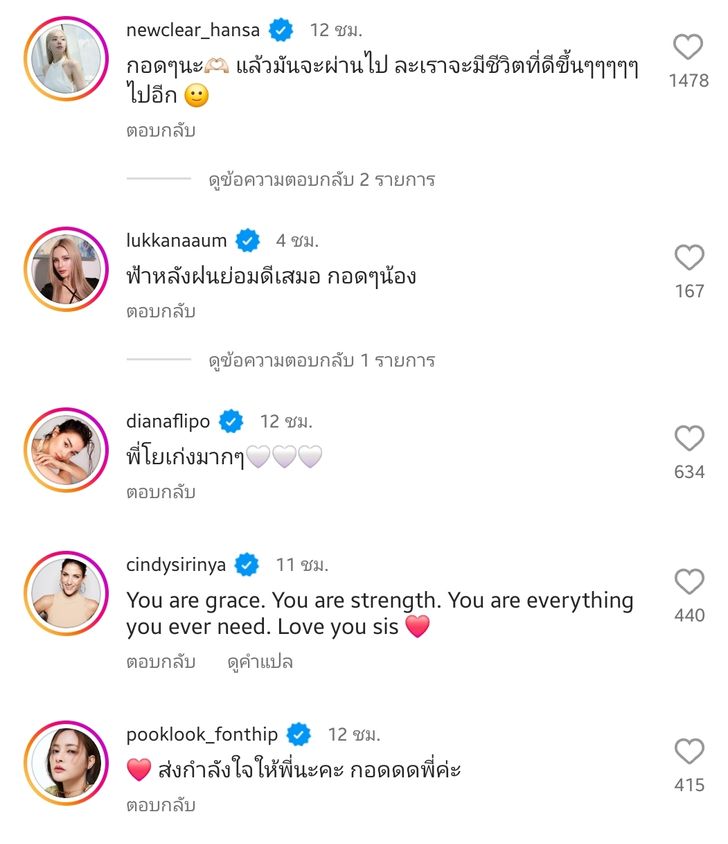
Task: Show the 1 reply under lukkanaaum's comment
Action: (321, 360)
